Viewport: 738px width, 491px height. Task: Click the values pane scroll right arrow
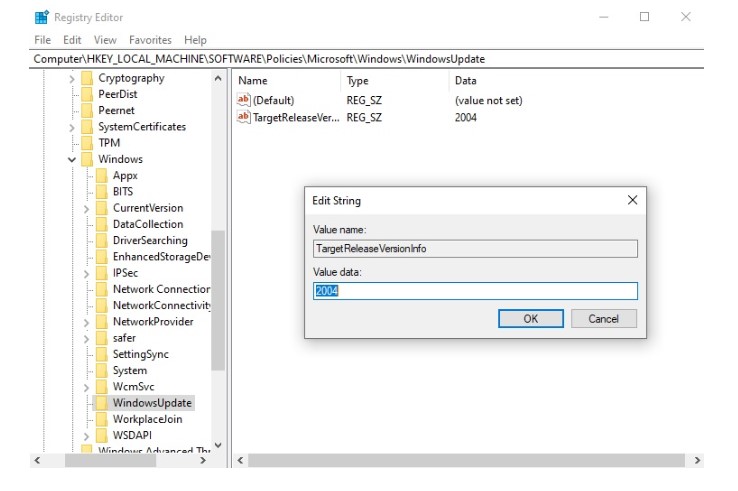pos(697,460)
